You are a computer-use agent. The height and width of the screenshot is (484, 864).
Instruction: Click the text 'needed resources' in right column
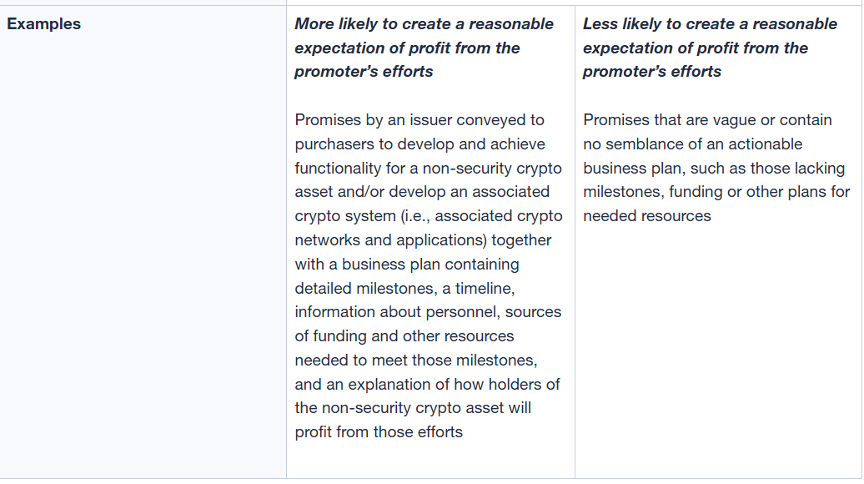pyautogui.click(x=647, y=216)
